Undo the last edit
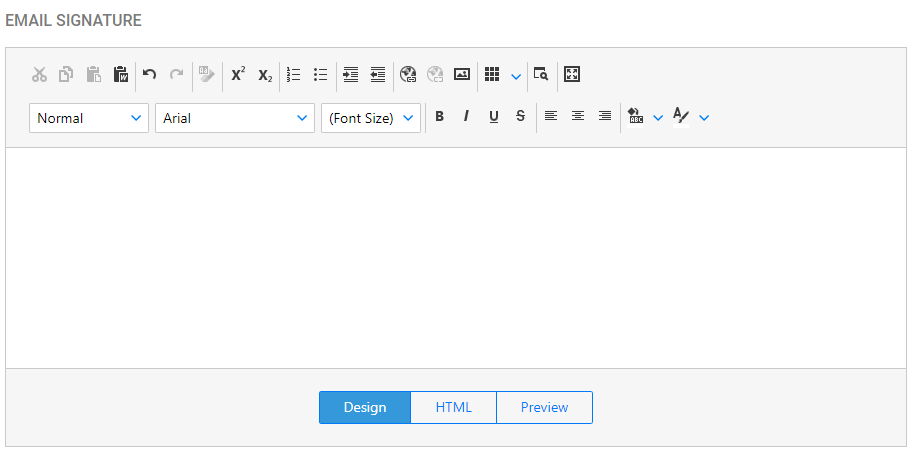The width and height of the screenshot is (916, 454). click(150, 74)
